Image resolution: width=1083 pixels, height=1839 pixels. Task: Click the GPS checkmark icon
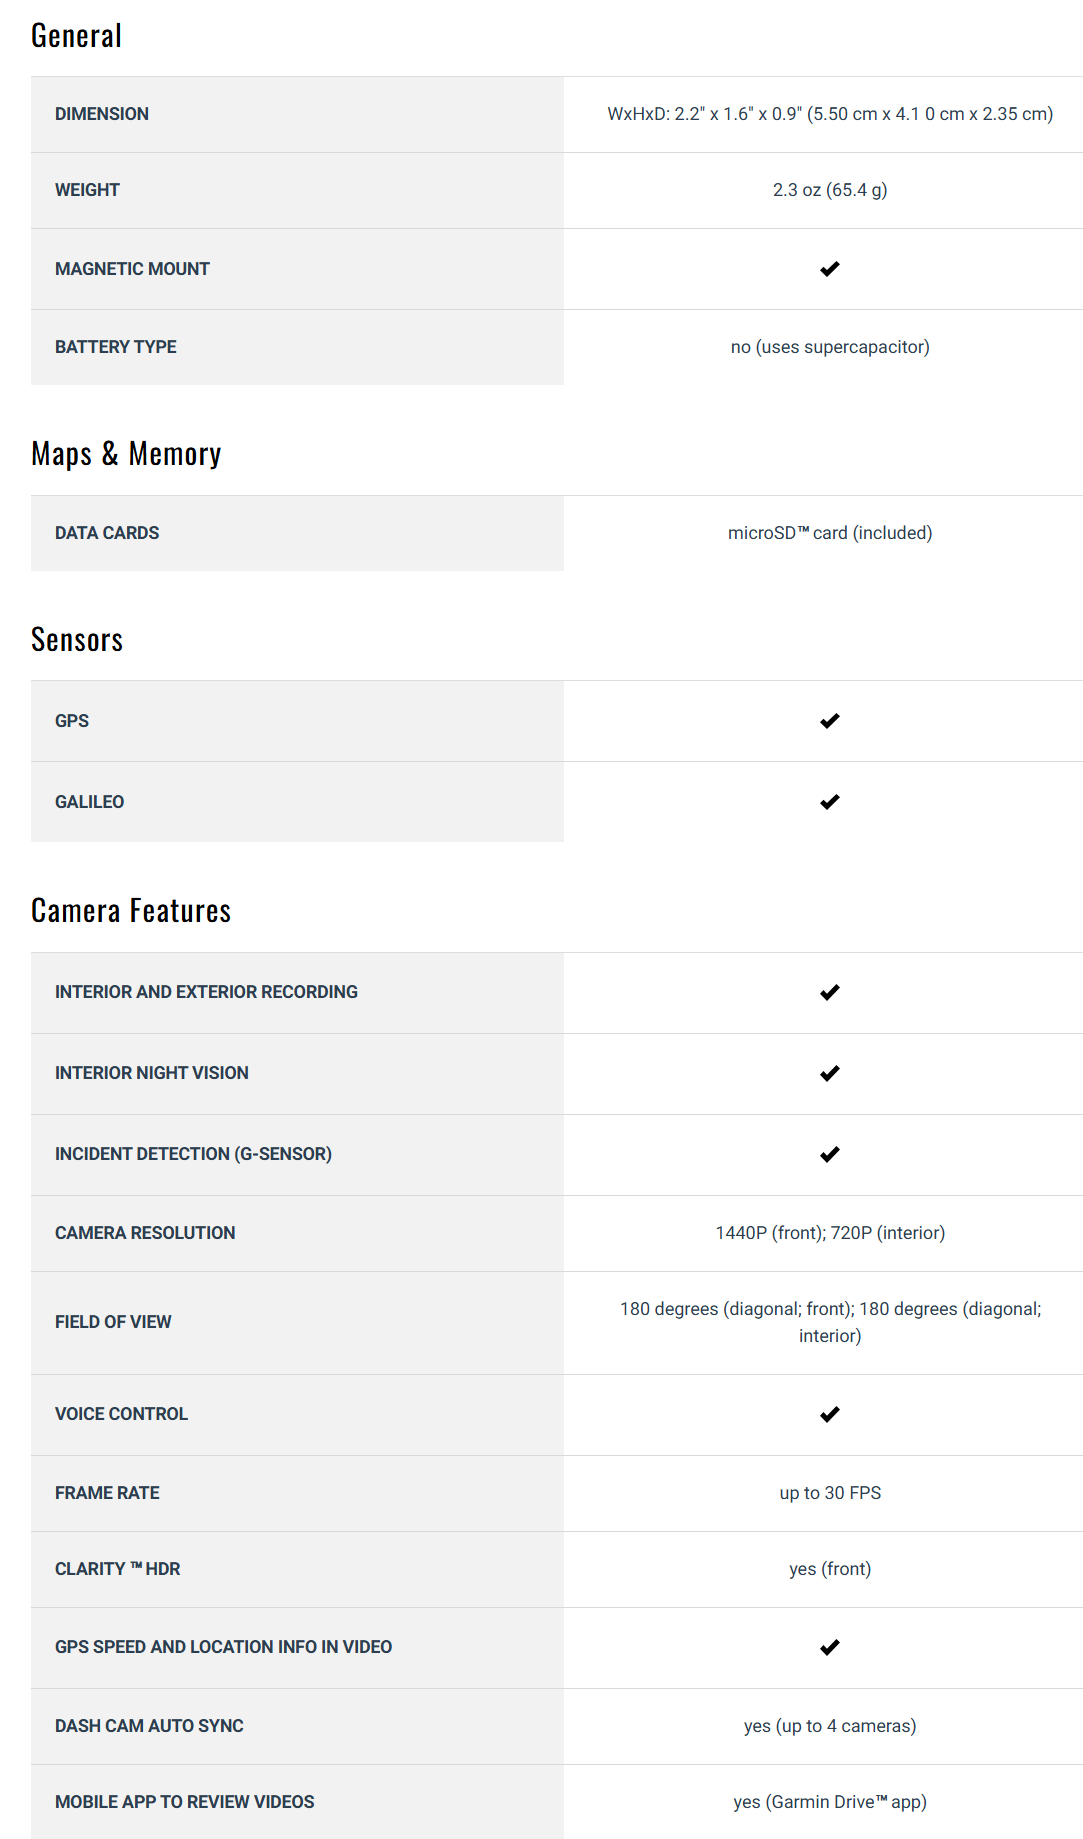829,721
